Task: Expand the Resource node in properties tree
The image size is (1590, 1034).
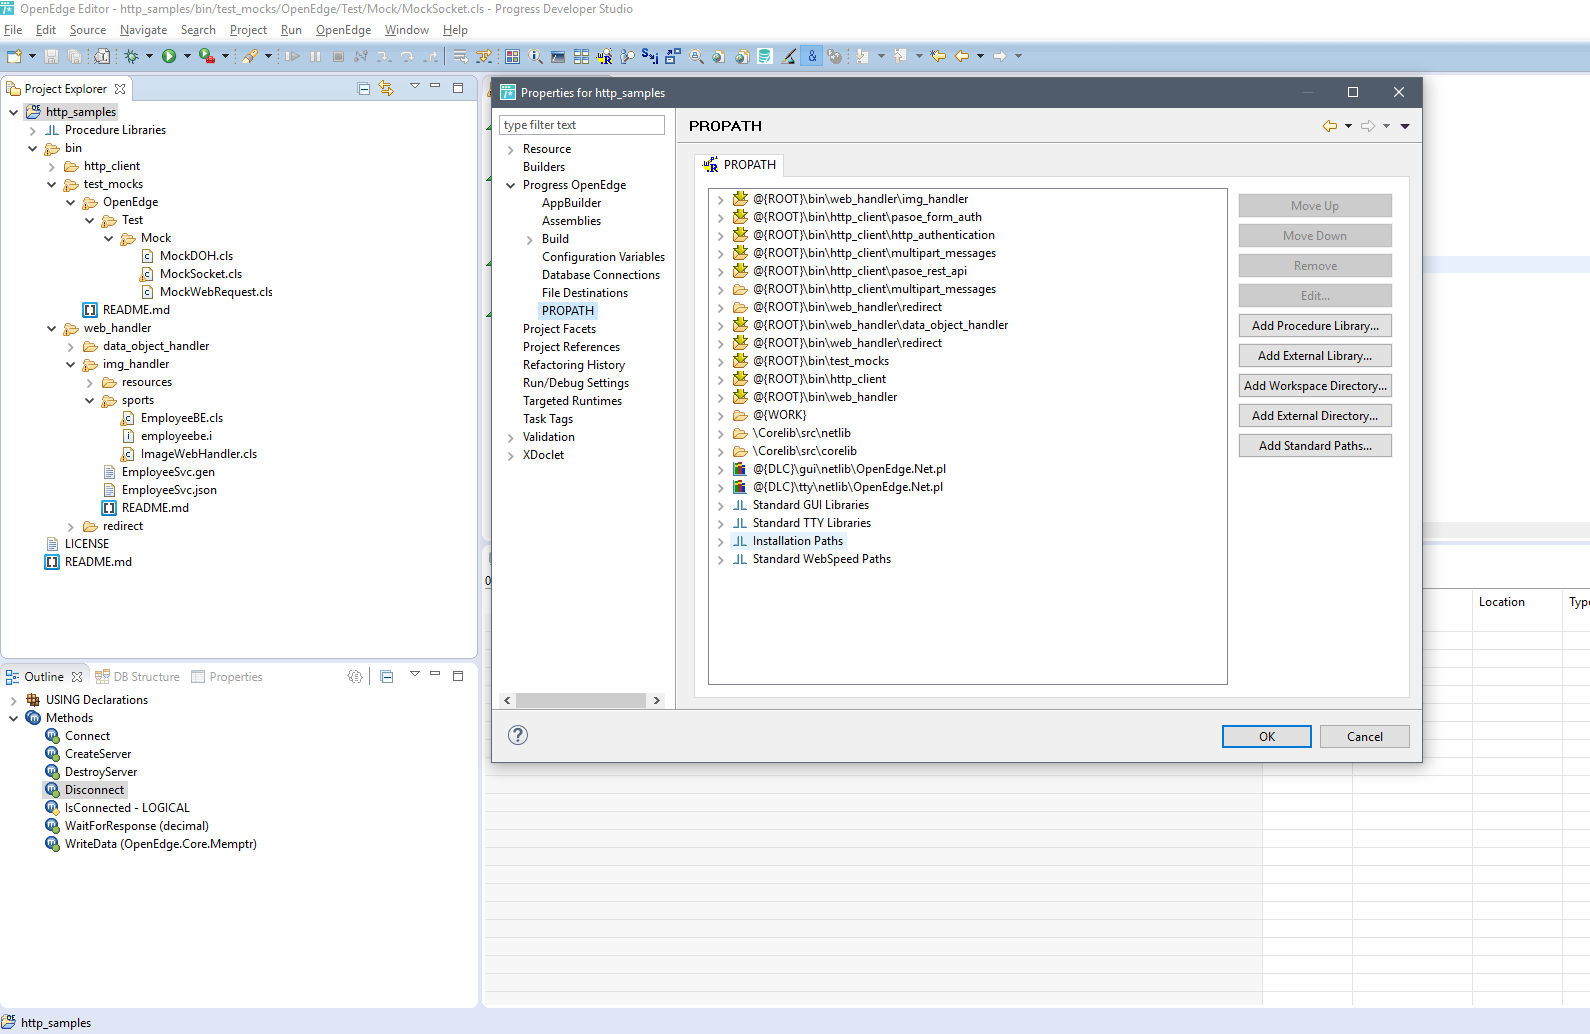Action: pos(511,149)
